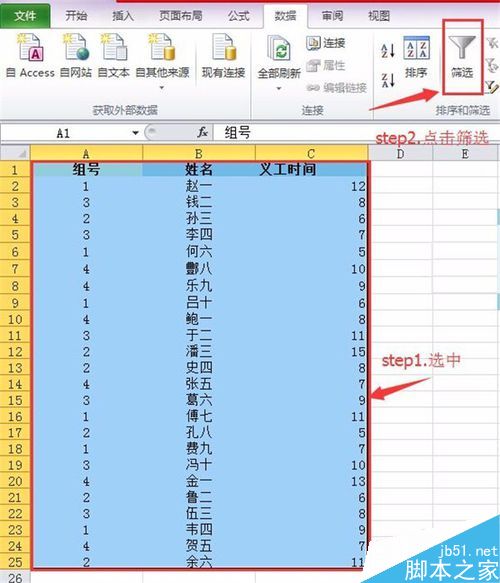Viewport: 500px width, 583px height.
Task: Open the File (文件) tab
Action: coord(25,16)
